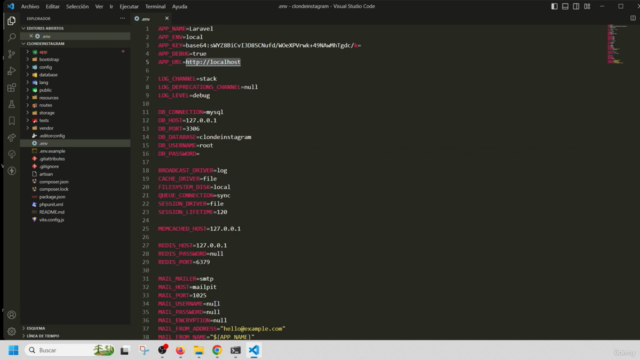Close the .env editor tab
Screen dimensions: 640x360
(167, 18)
